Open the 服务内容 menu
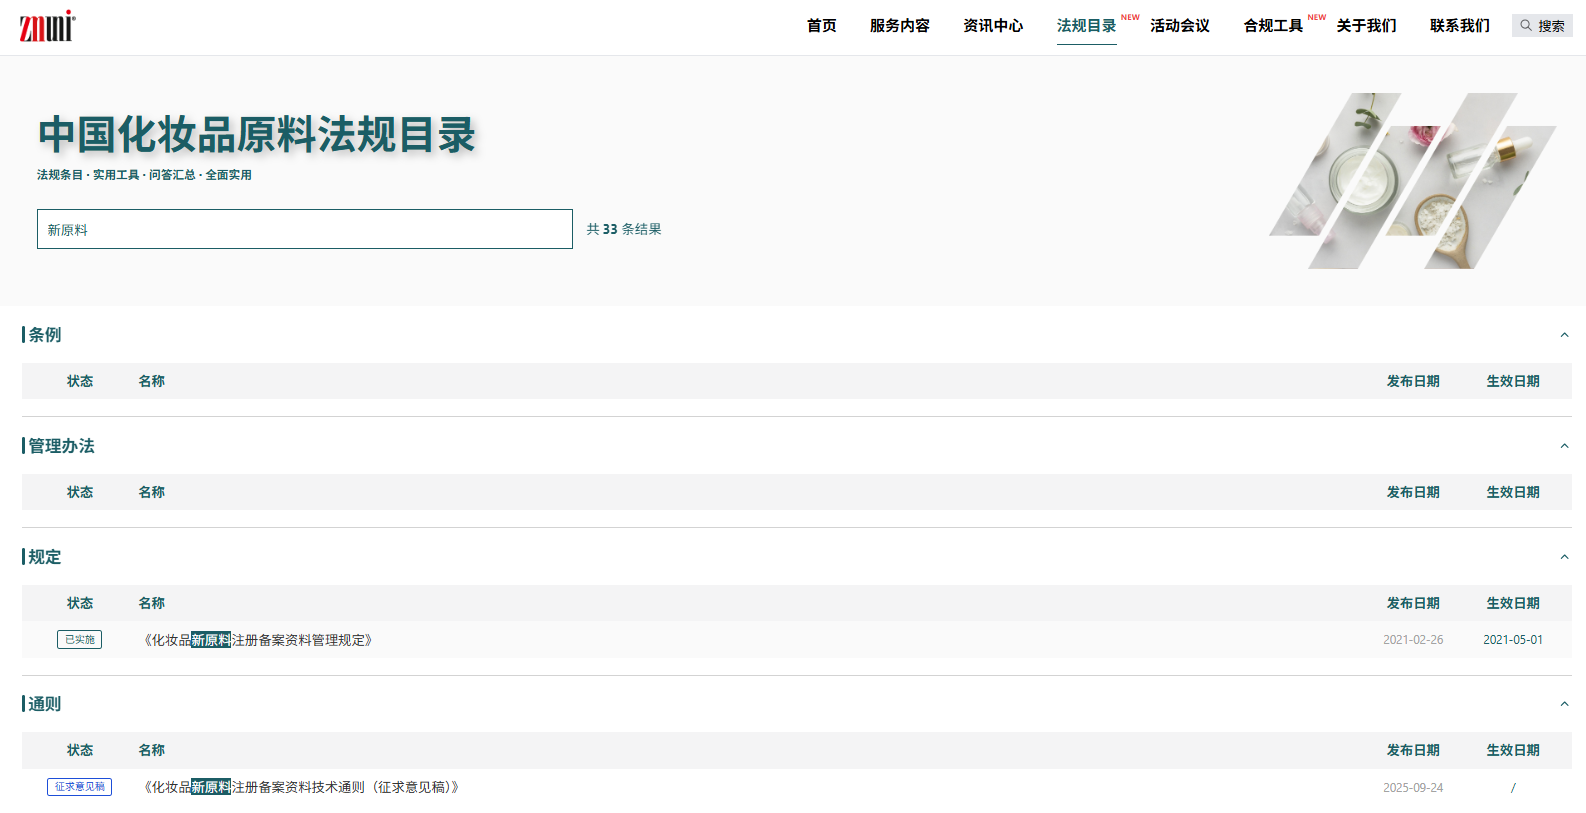 (899, 26)
